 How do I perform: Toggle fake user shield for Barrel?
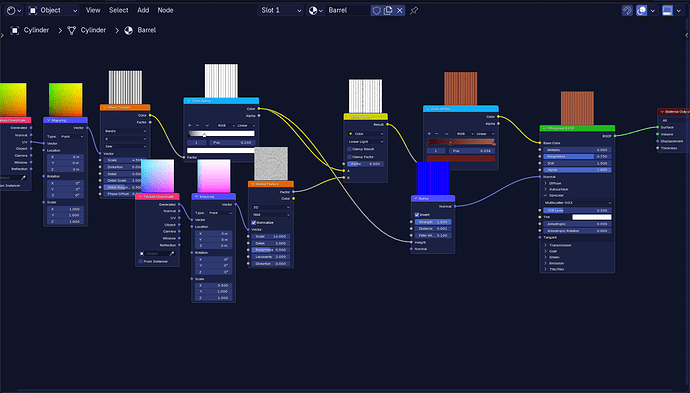376,10
